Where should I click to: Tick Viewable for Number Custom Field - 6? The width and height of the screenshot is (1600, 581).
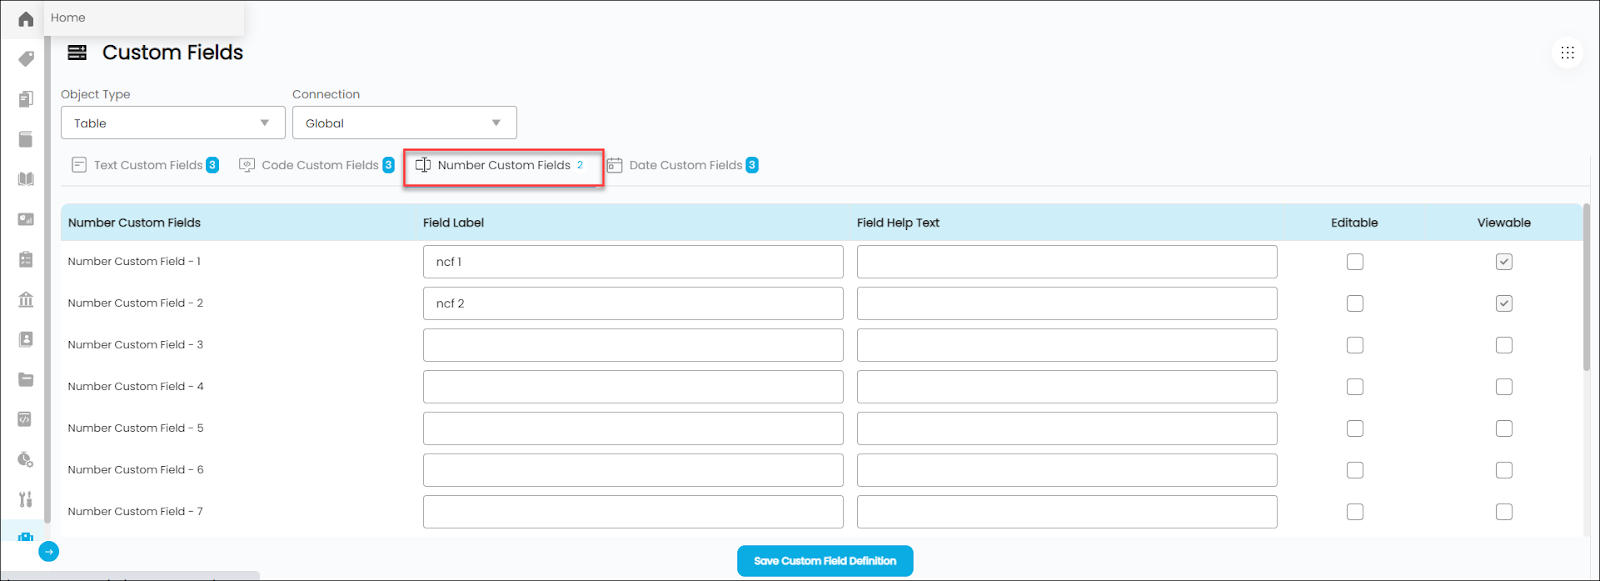pos(1504,470)
